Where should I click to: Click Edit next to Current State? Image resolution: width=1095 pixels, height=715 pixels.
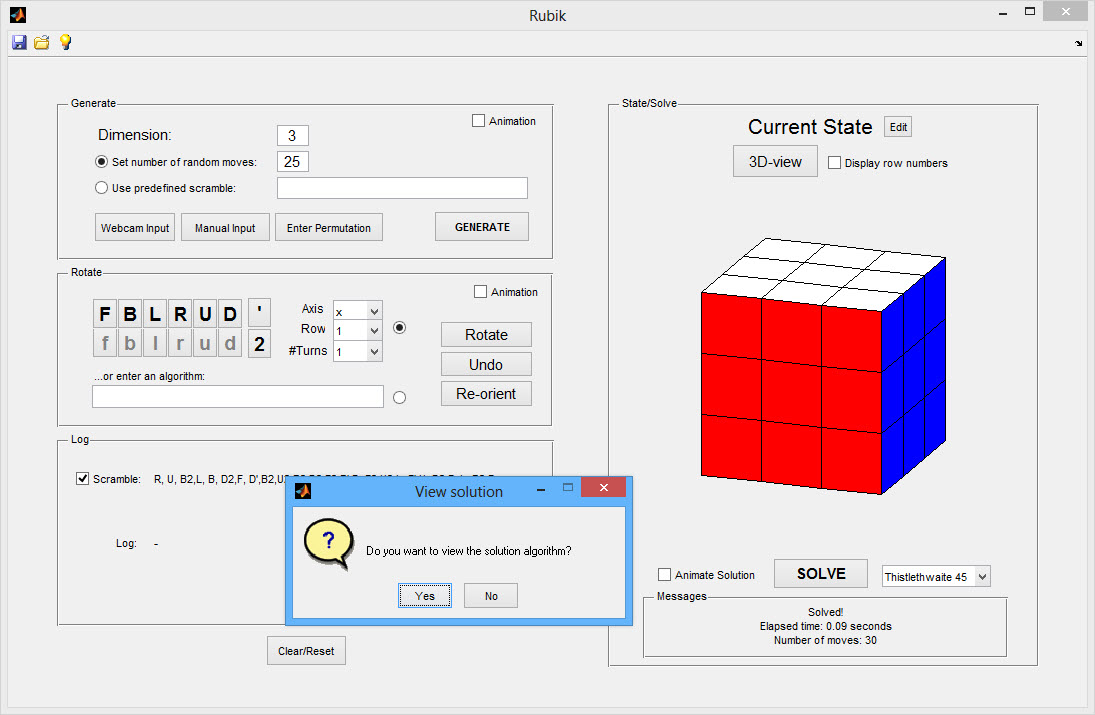coord(898,127)
